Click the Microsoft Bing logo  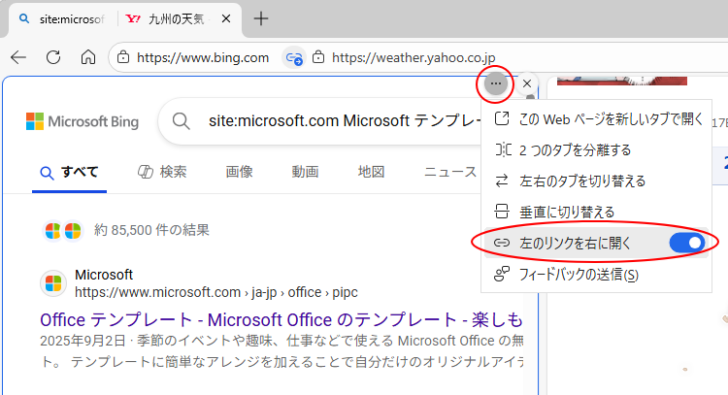pyautogui.click(x=82, y=122)
